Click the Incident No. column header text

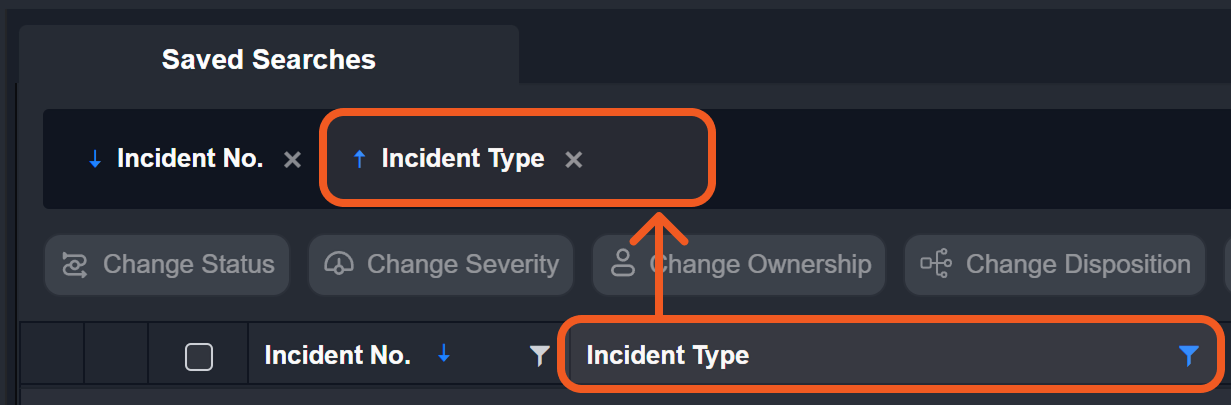pyautogui.click(x=337, y=355)
